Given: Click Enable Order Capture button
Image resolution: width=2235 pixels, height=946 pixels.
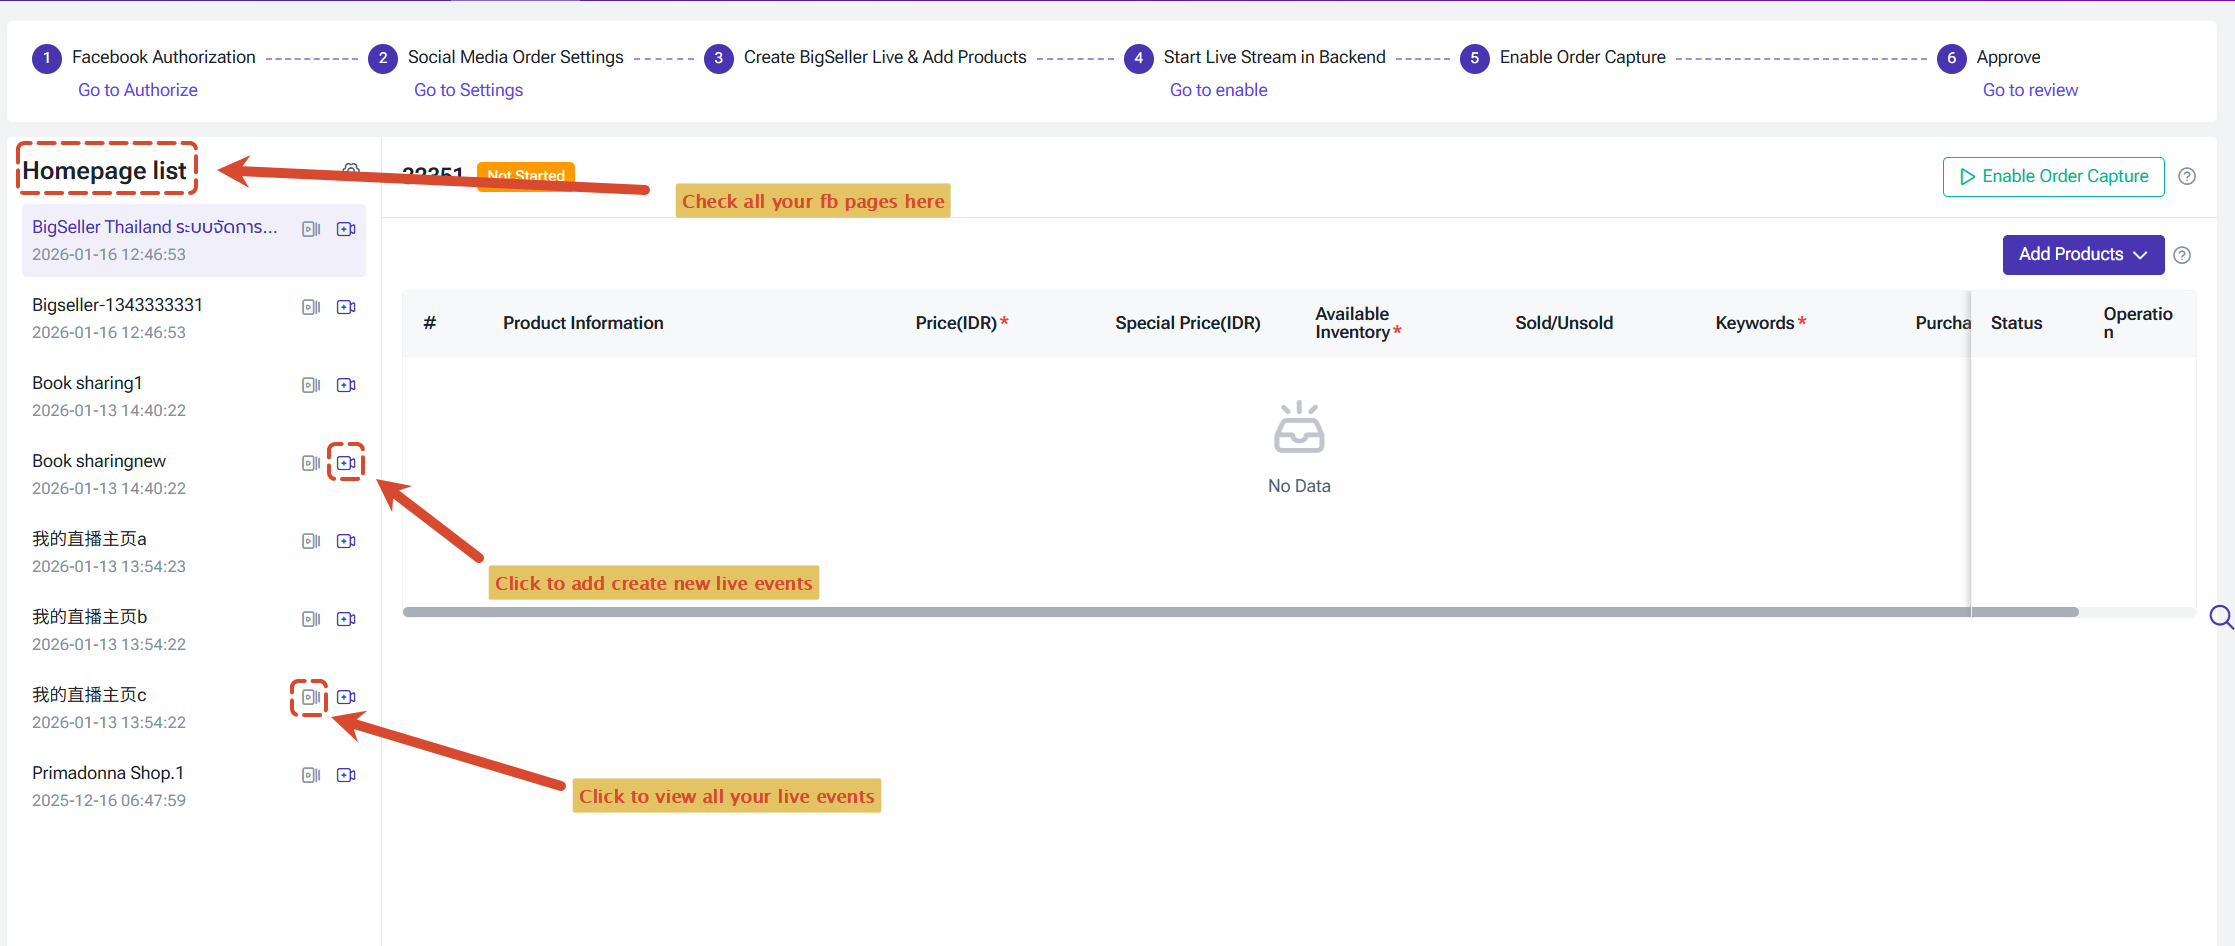Looking at the screenshot, I should tap(2053, 177).
